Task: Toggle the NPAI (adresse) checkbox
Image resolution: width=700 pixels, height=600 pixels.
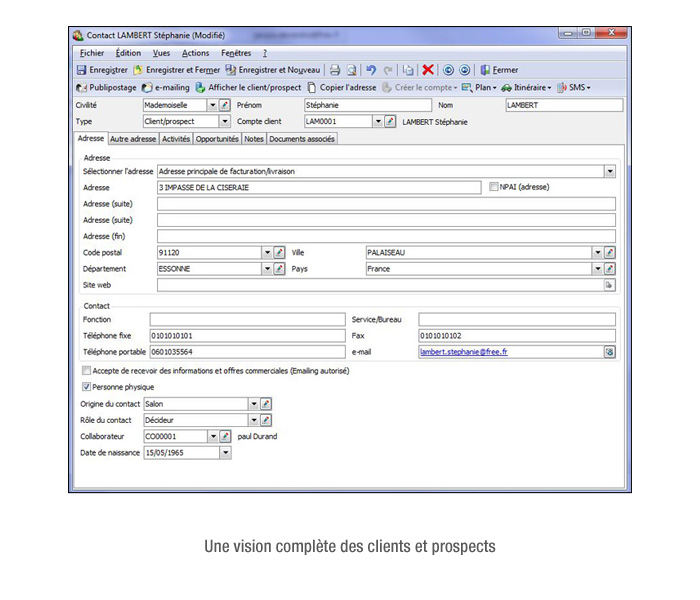Action: [x=493, y=186]
